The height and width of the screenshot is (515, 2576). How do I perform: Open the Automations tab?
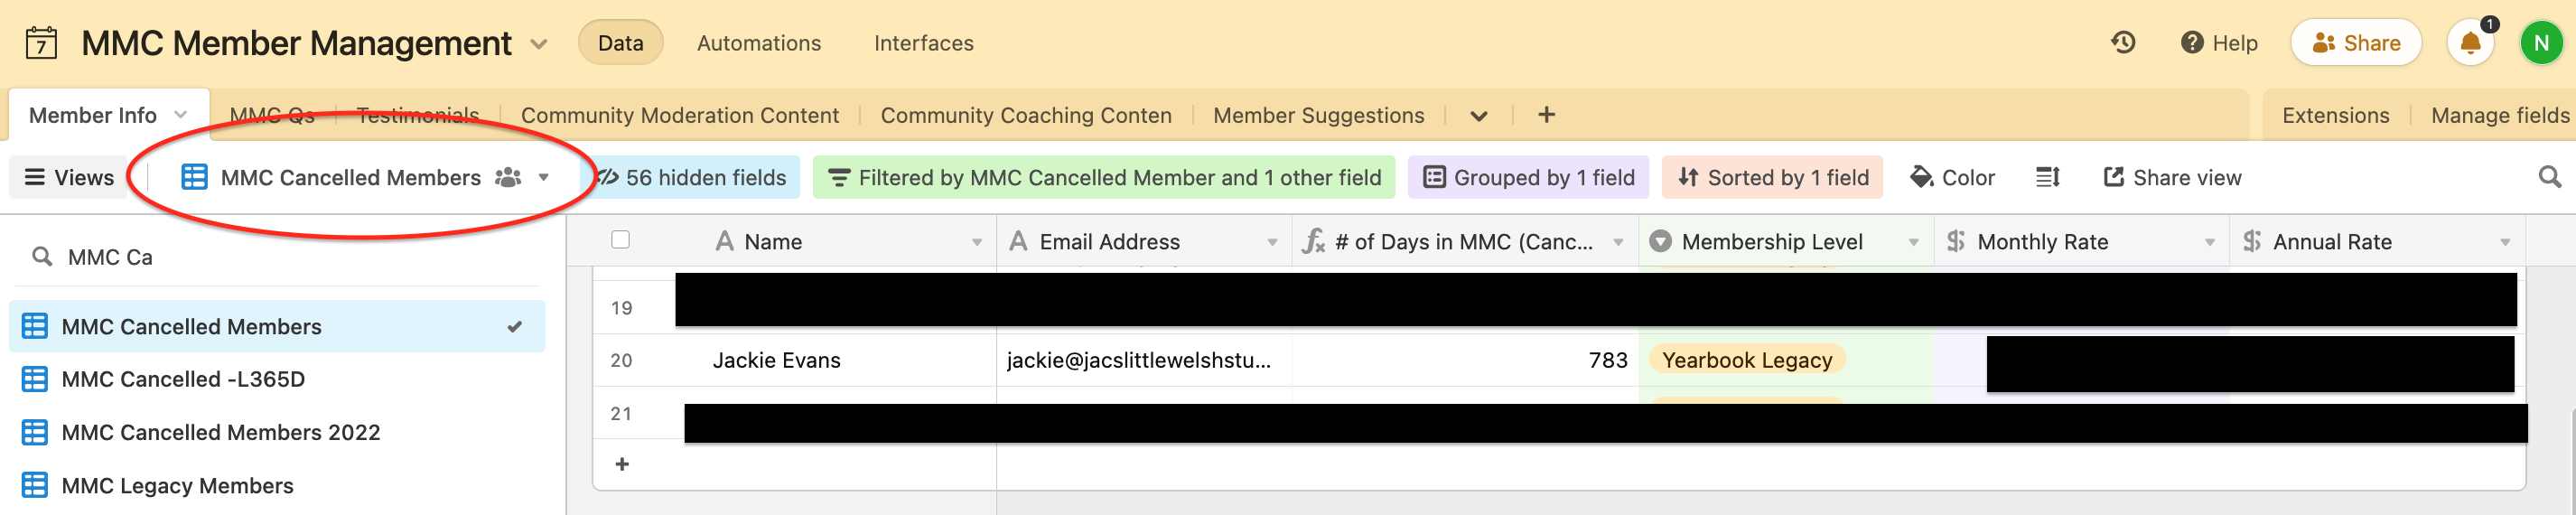(759, 43)
